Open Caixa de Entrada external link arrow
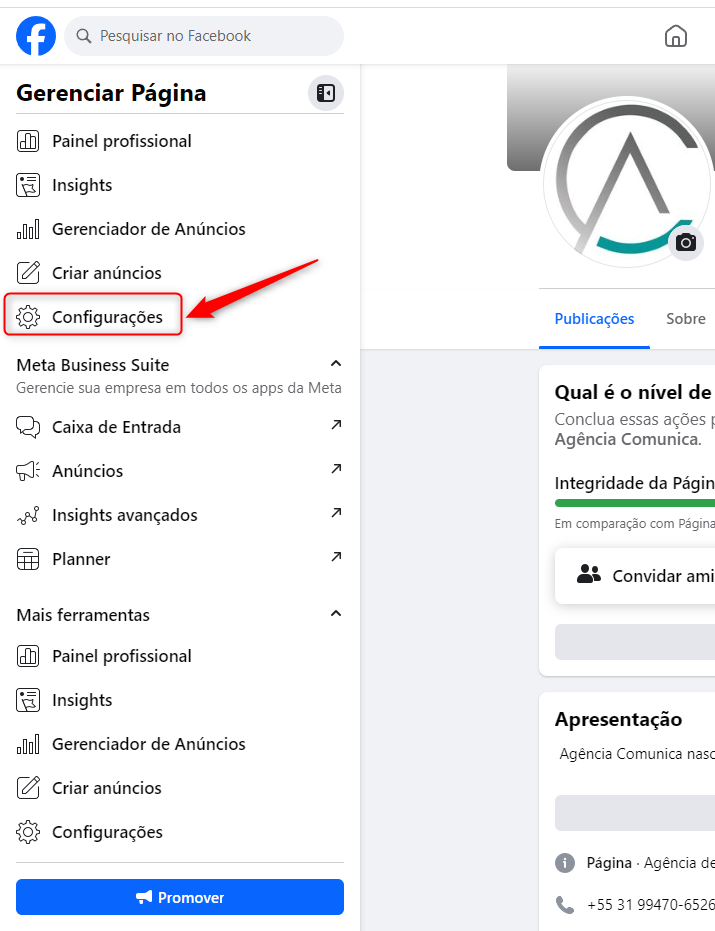This screenshot has height=931, width=715. [336, 425]
